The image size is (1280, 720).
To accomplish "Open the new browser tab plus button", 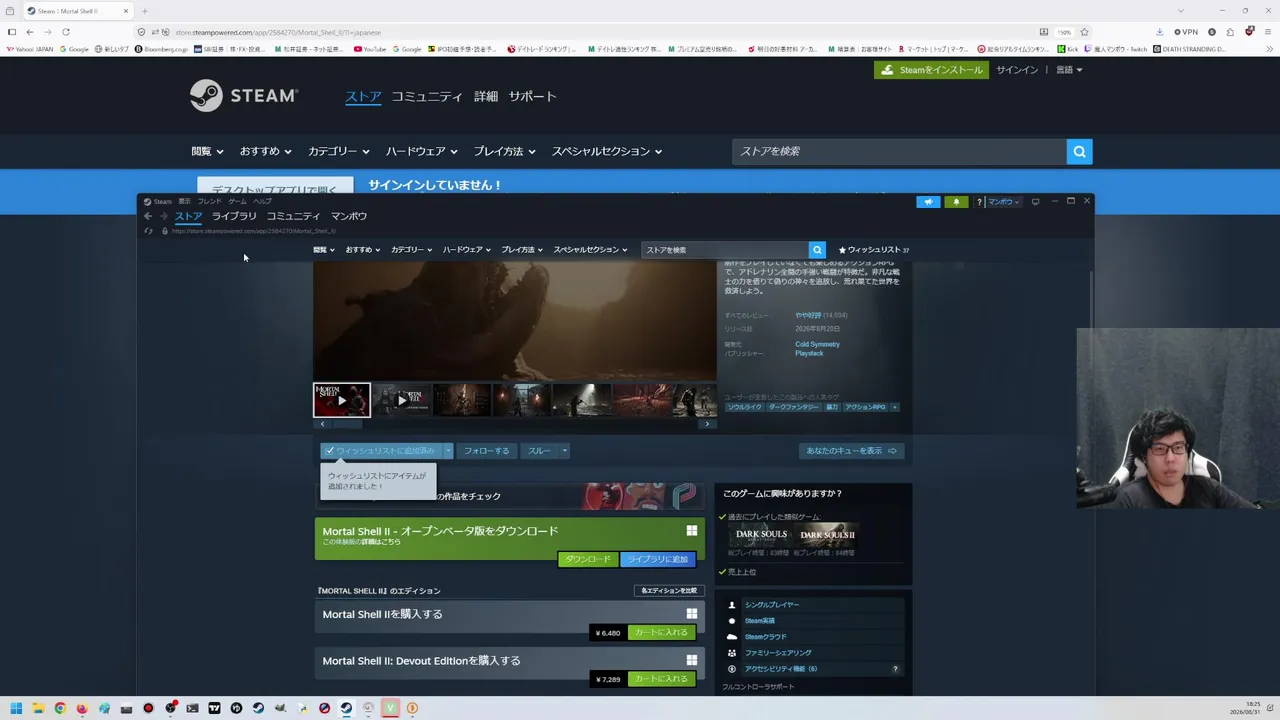I will tap(145, 11).
